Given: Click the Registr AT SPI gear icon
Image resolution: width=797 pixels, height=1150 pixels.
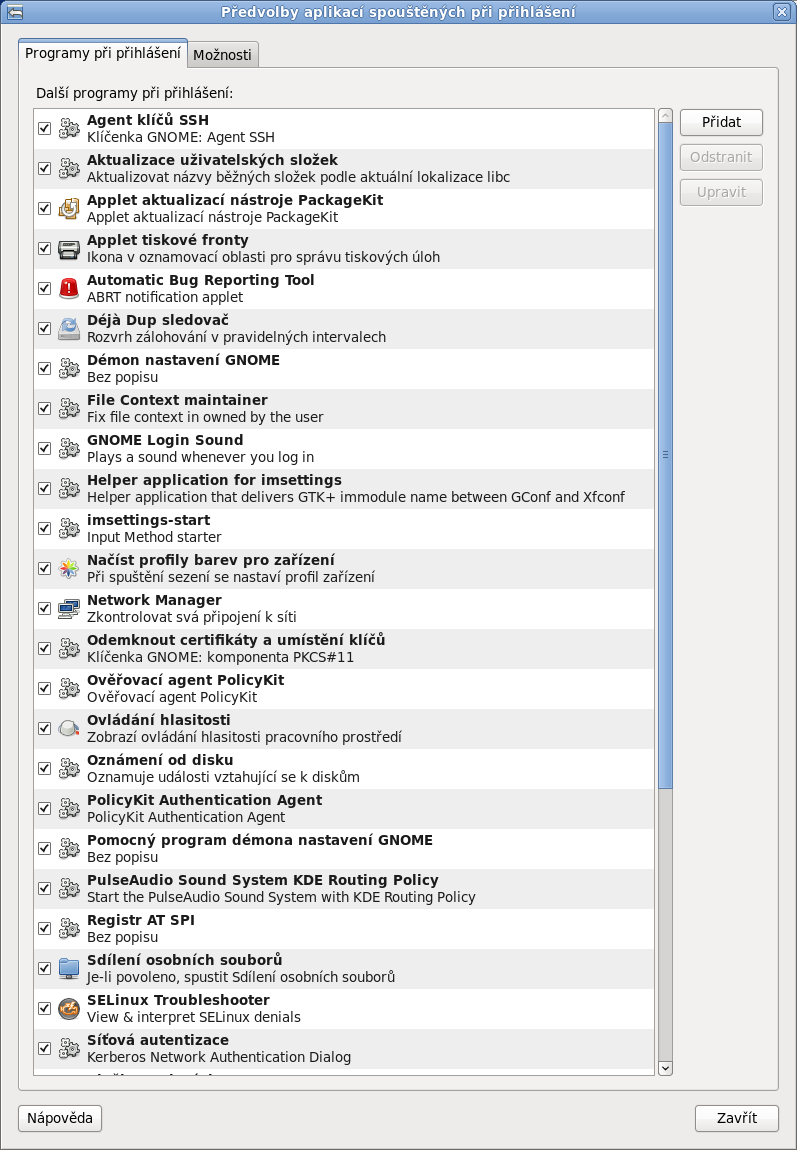Looking at the screenshot, I should pos(69,928).
